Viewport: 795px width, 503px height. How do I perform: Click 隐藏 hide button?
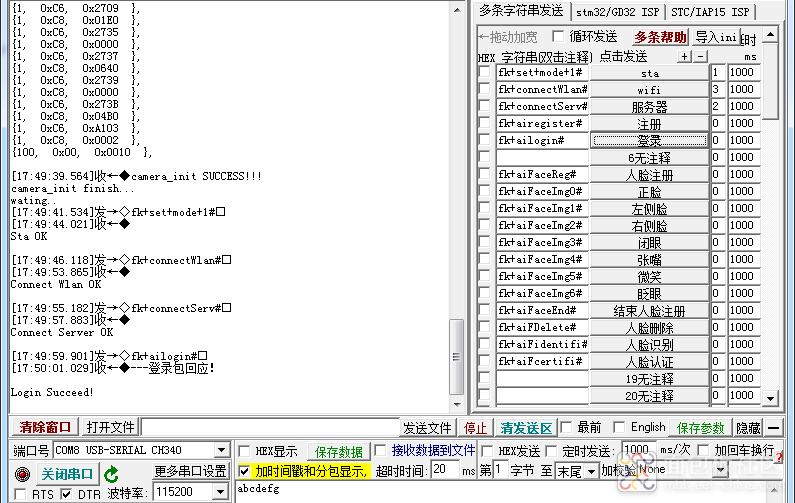(x=748, y=428)
